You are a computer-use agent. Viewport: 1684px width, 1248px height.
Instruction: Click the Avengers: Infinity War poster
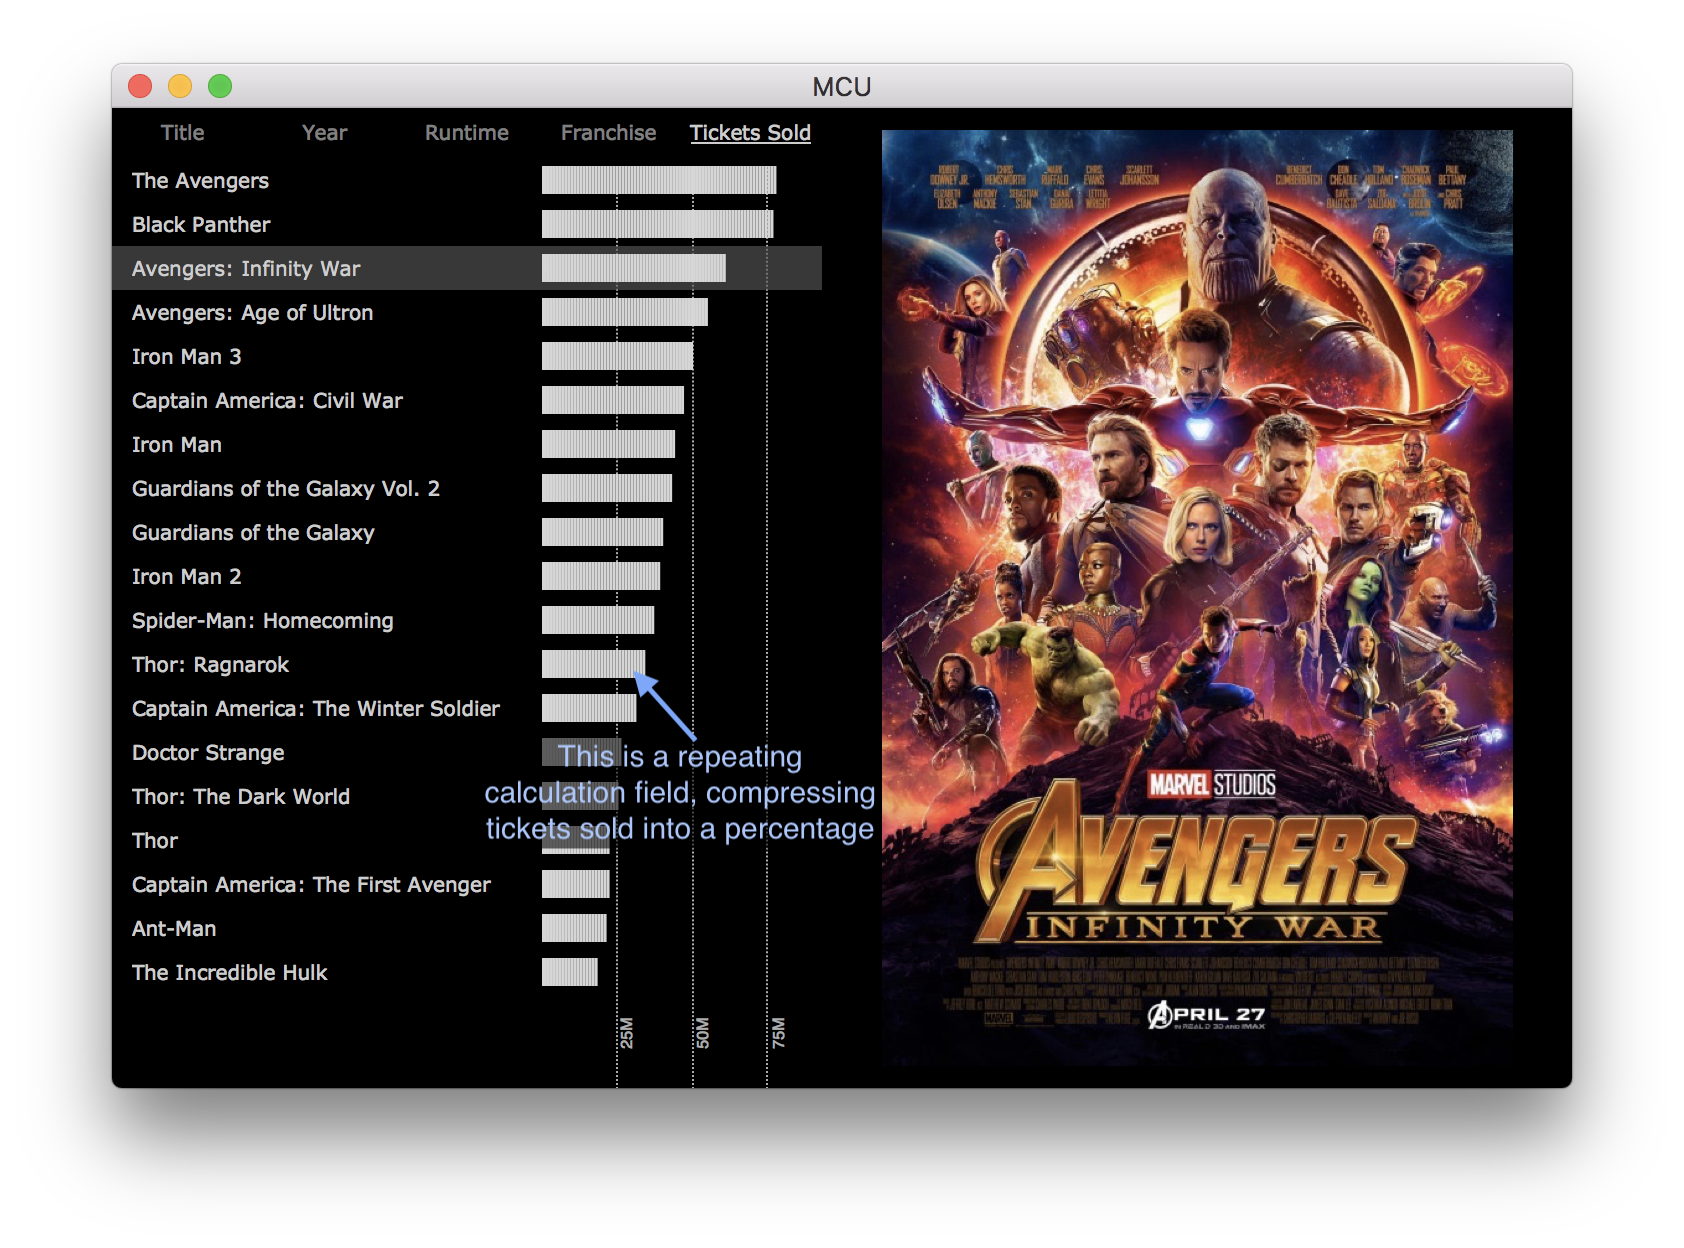pos(1196,597)
